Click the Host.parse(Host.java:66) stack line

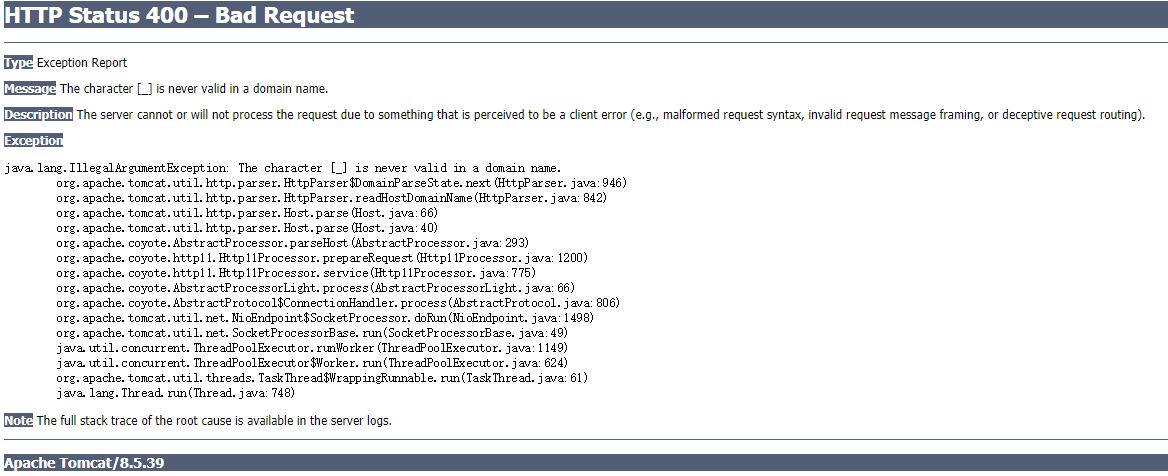pyautogui.click(x=247, y=213)
